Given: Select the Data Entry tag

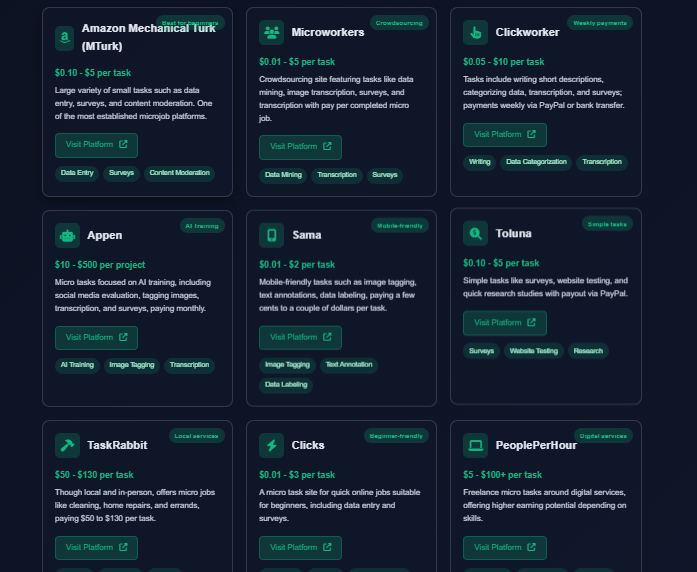Looking at the screenshot, I should click(77, 173).
